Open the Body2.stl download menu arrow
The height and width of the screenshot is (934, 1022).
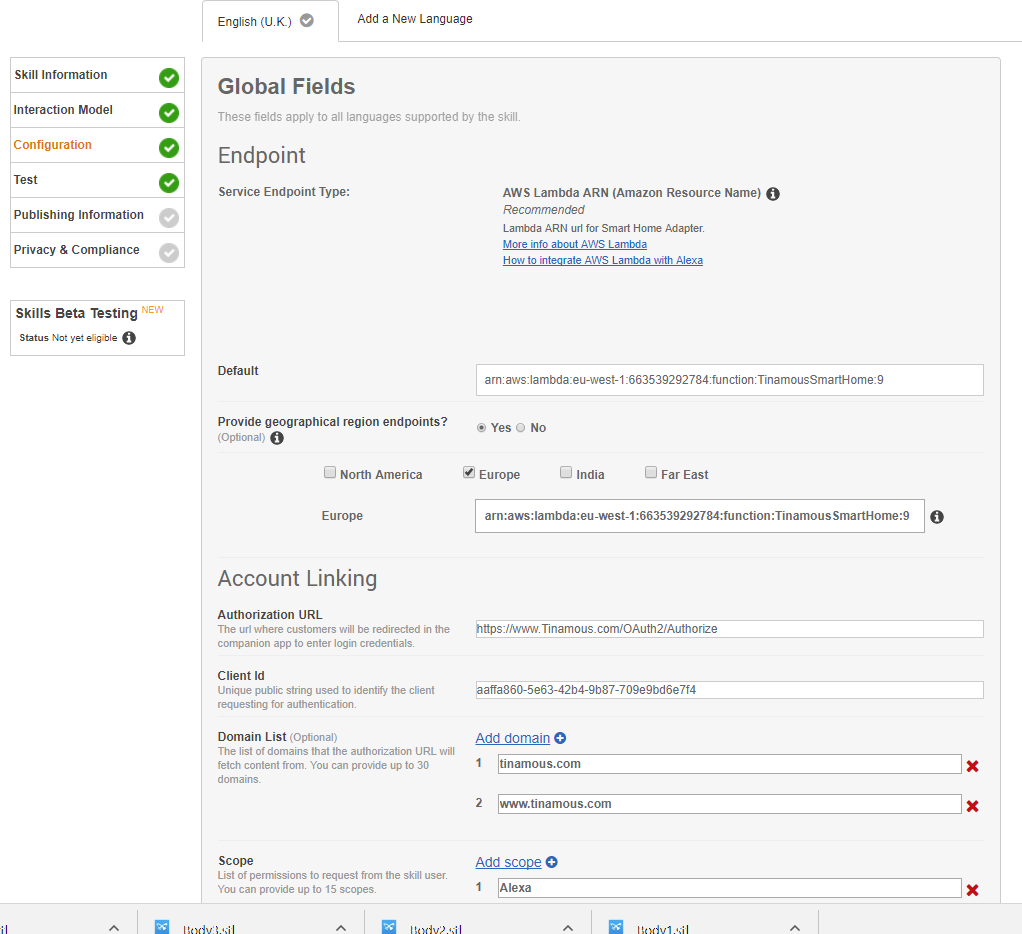tap(568, 928)
